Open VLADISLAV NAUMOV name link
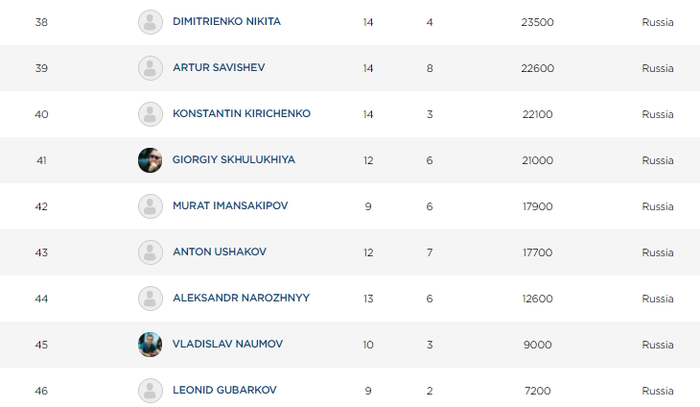This screenshot has width=700, height=407. (x=227, y=344)
